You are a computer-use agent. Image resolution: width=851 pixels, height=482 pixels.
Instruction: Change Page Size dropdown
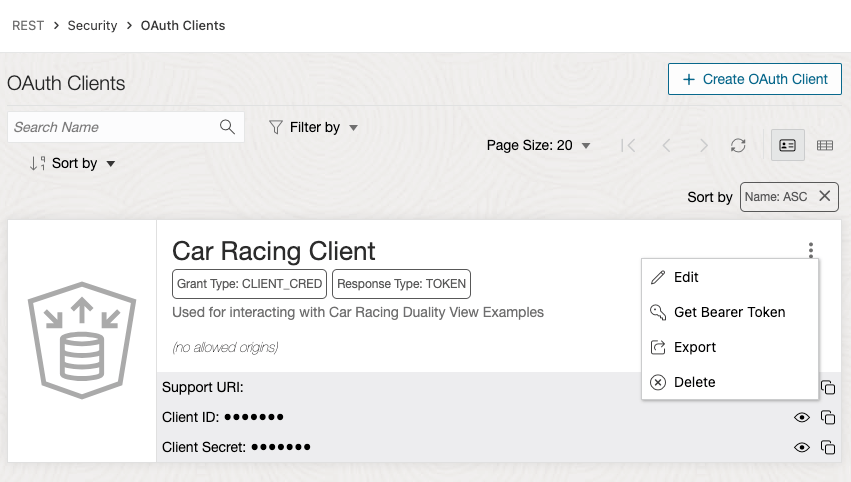[538, 145]
